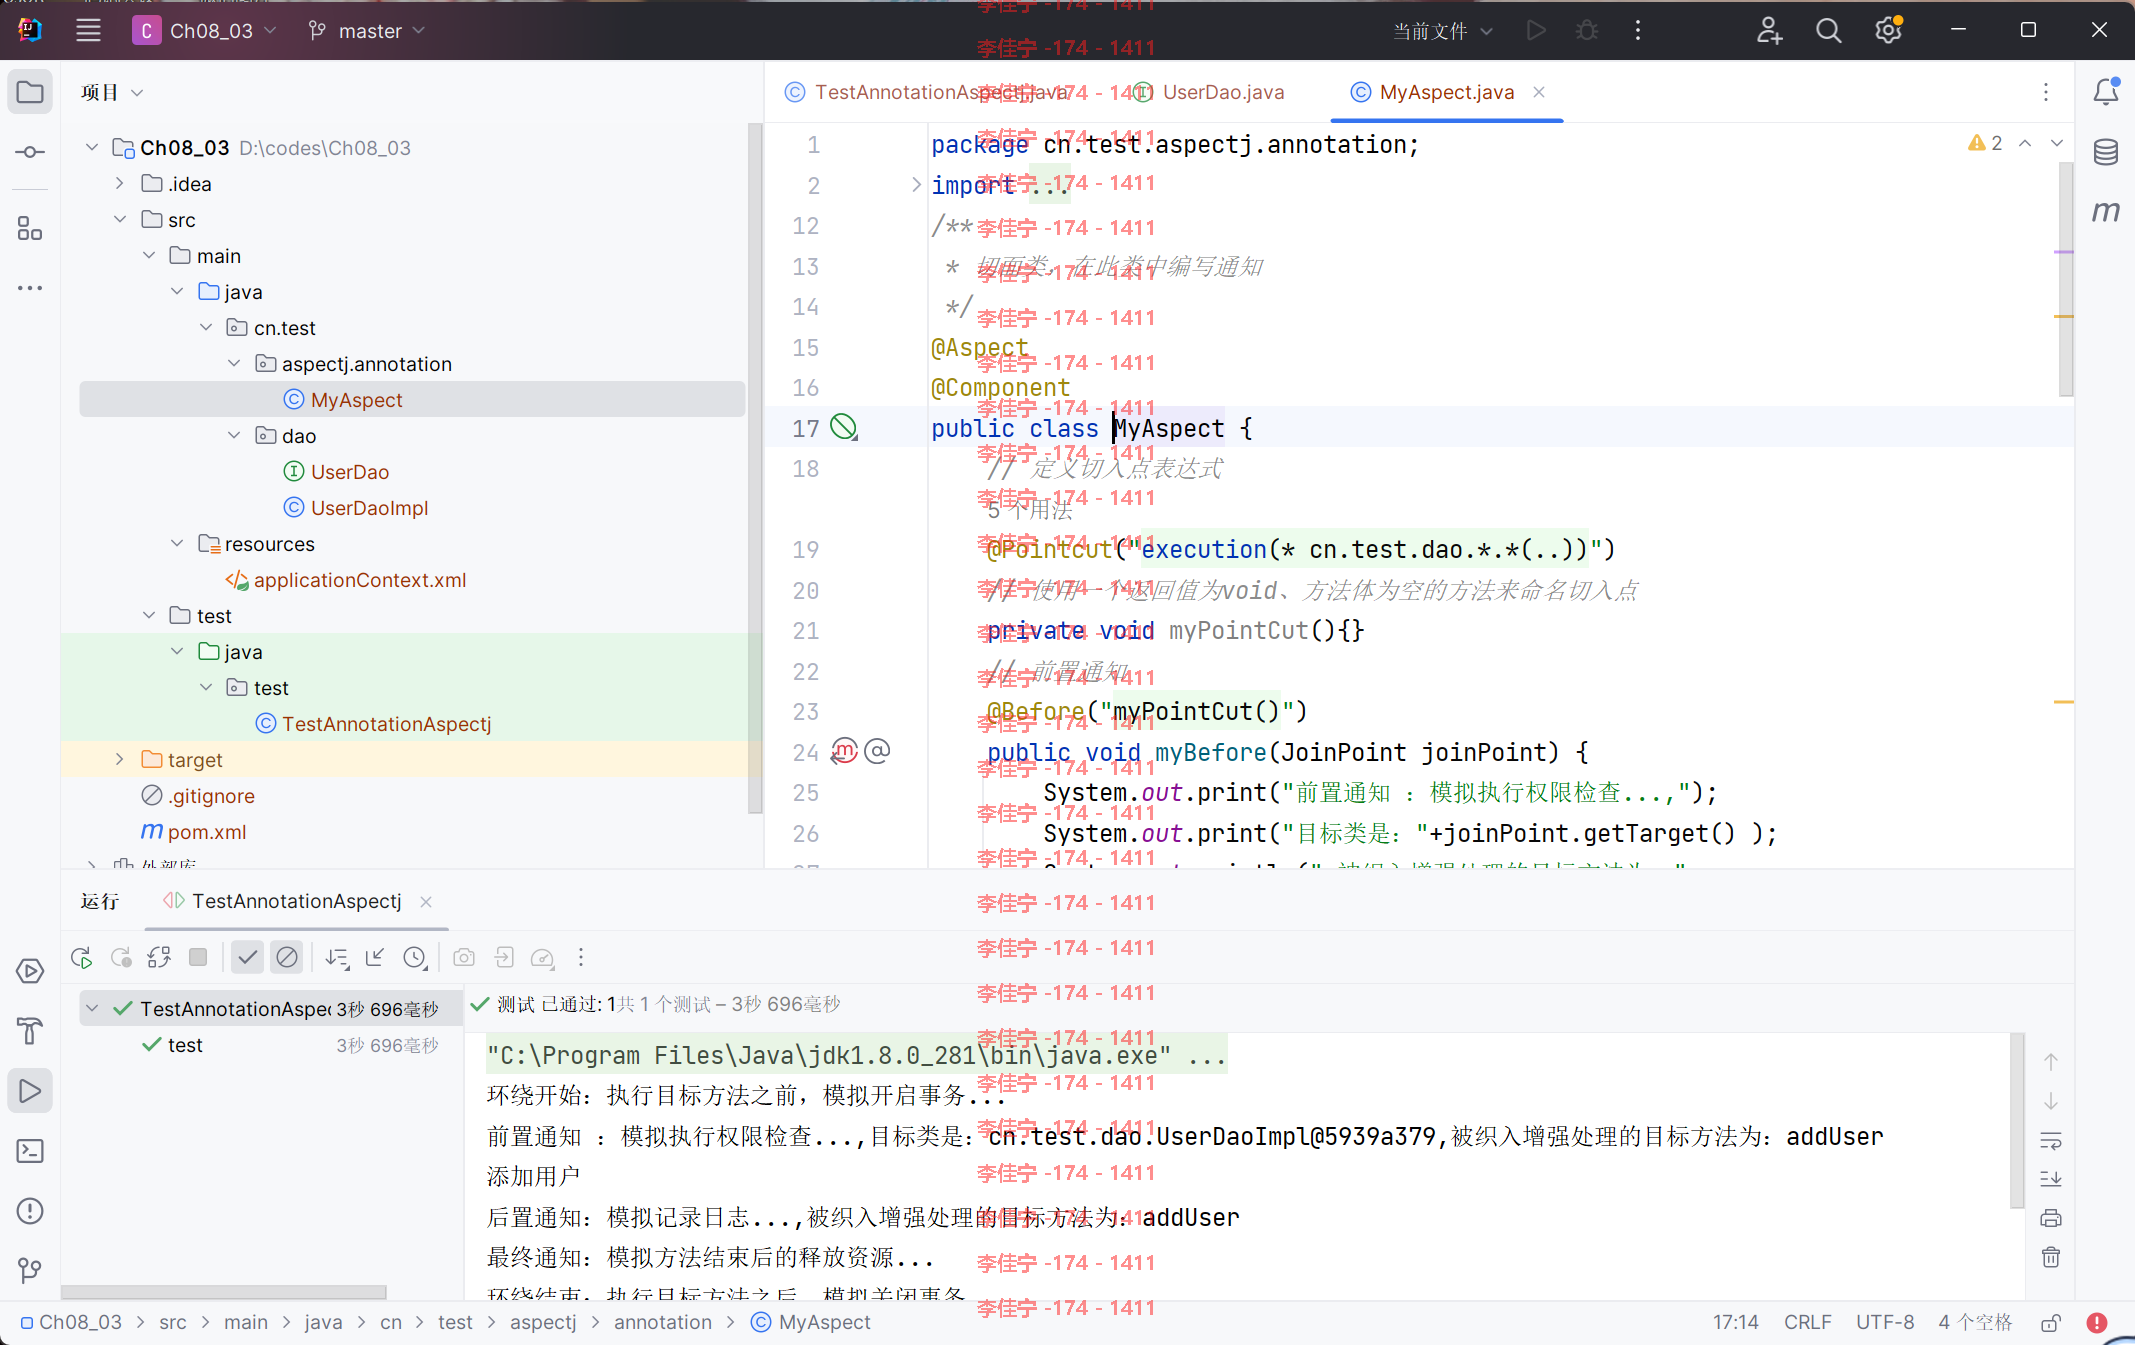Open more test runner options
The height and width of the screenshot is (1345, 2135).
581,958
